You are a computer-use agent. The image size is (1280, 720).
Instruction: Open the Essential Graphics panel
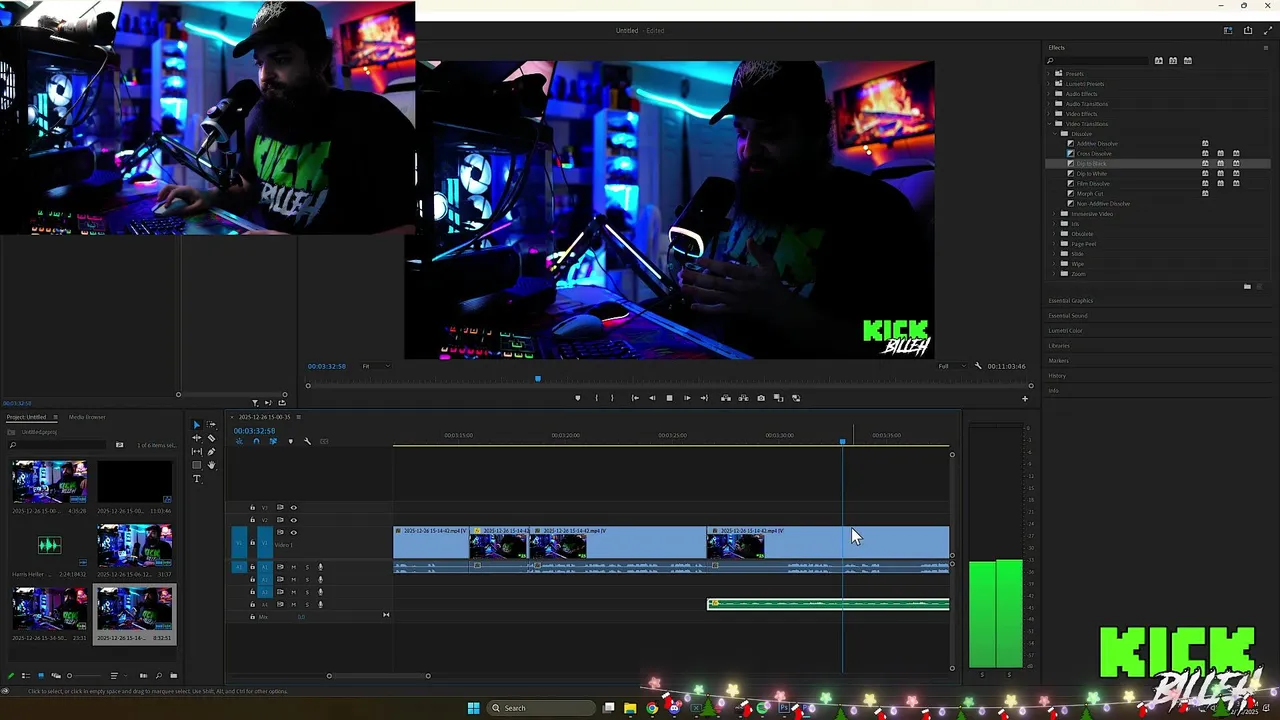point(1071,301)
